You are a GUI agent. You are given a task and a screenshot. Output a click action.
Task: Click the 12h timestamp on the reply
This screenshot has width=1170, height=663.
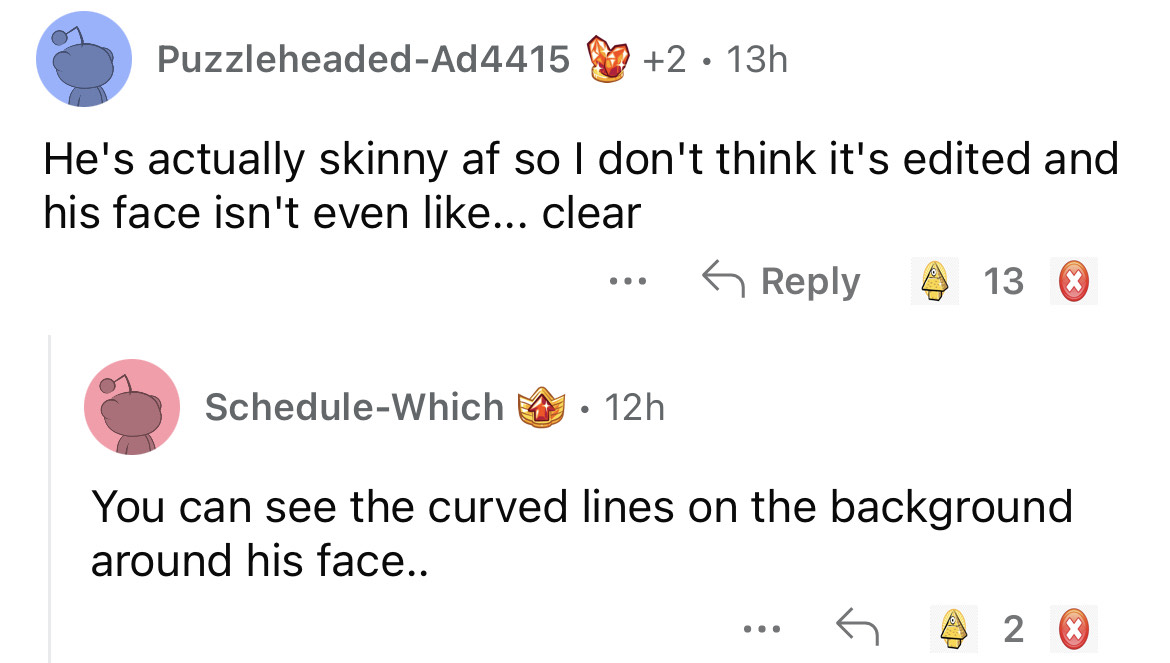(x=632, y=407)
